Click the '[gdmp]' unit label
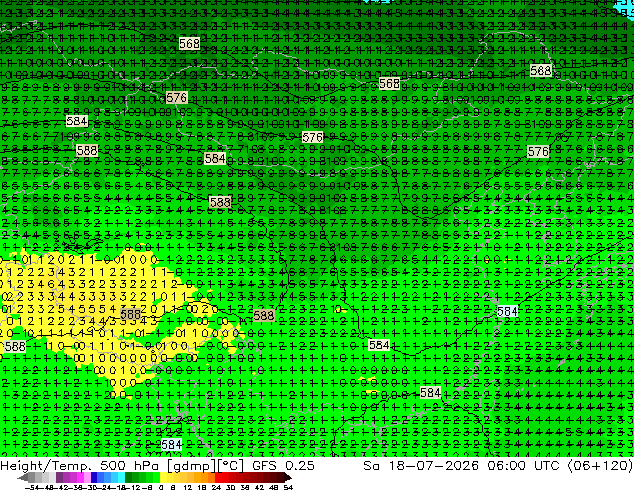Image resolution: width=634 pixels, height=490 pixels. pos(190,466)
